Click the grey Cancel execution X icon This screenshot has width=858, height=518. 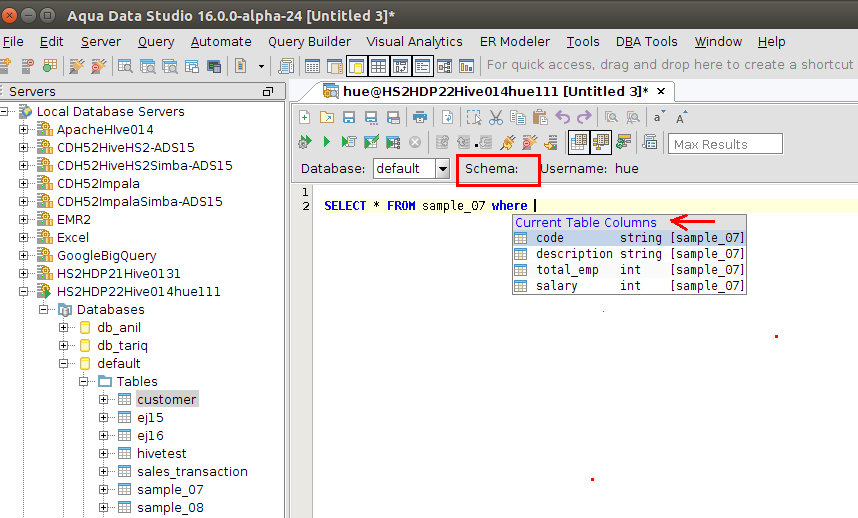(415, 142)
